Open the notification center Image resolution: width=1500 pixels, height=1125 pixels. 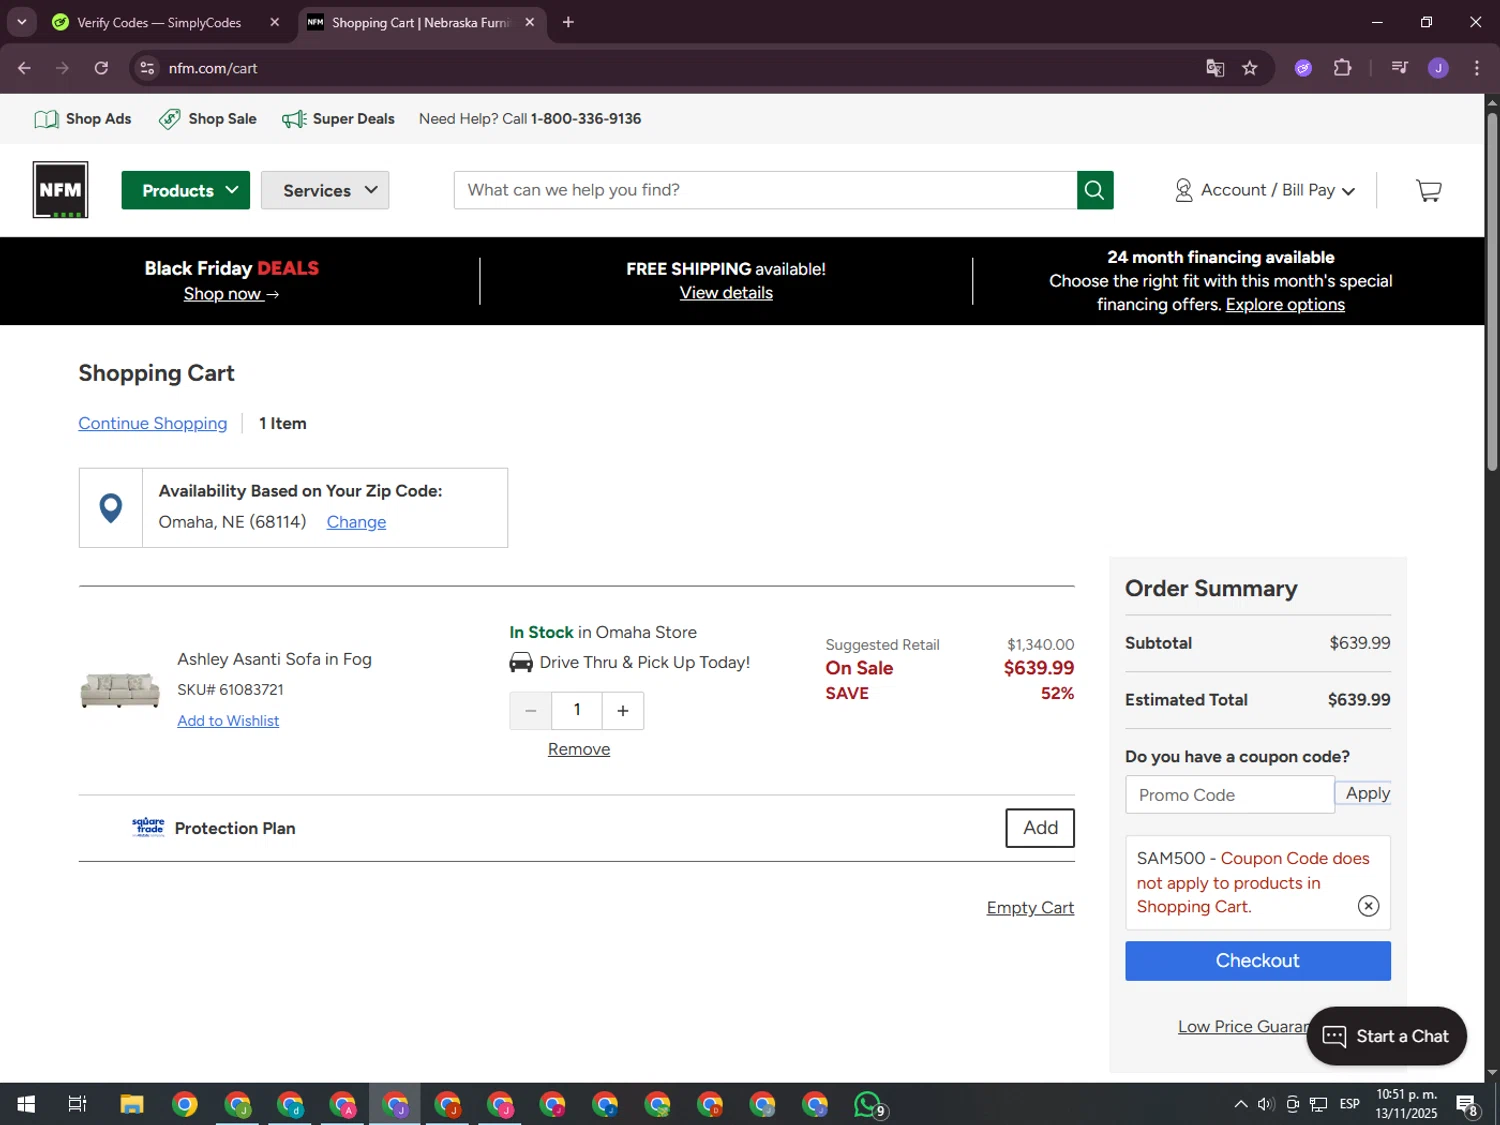[x=1468, y=1105]
